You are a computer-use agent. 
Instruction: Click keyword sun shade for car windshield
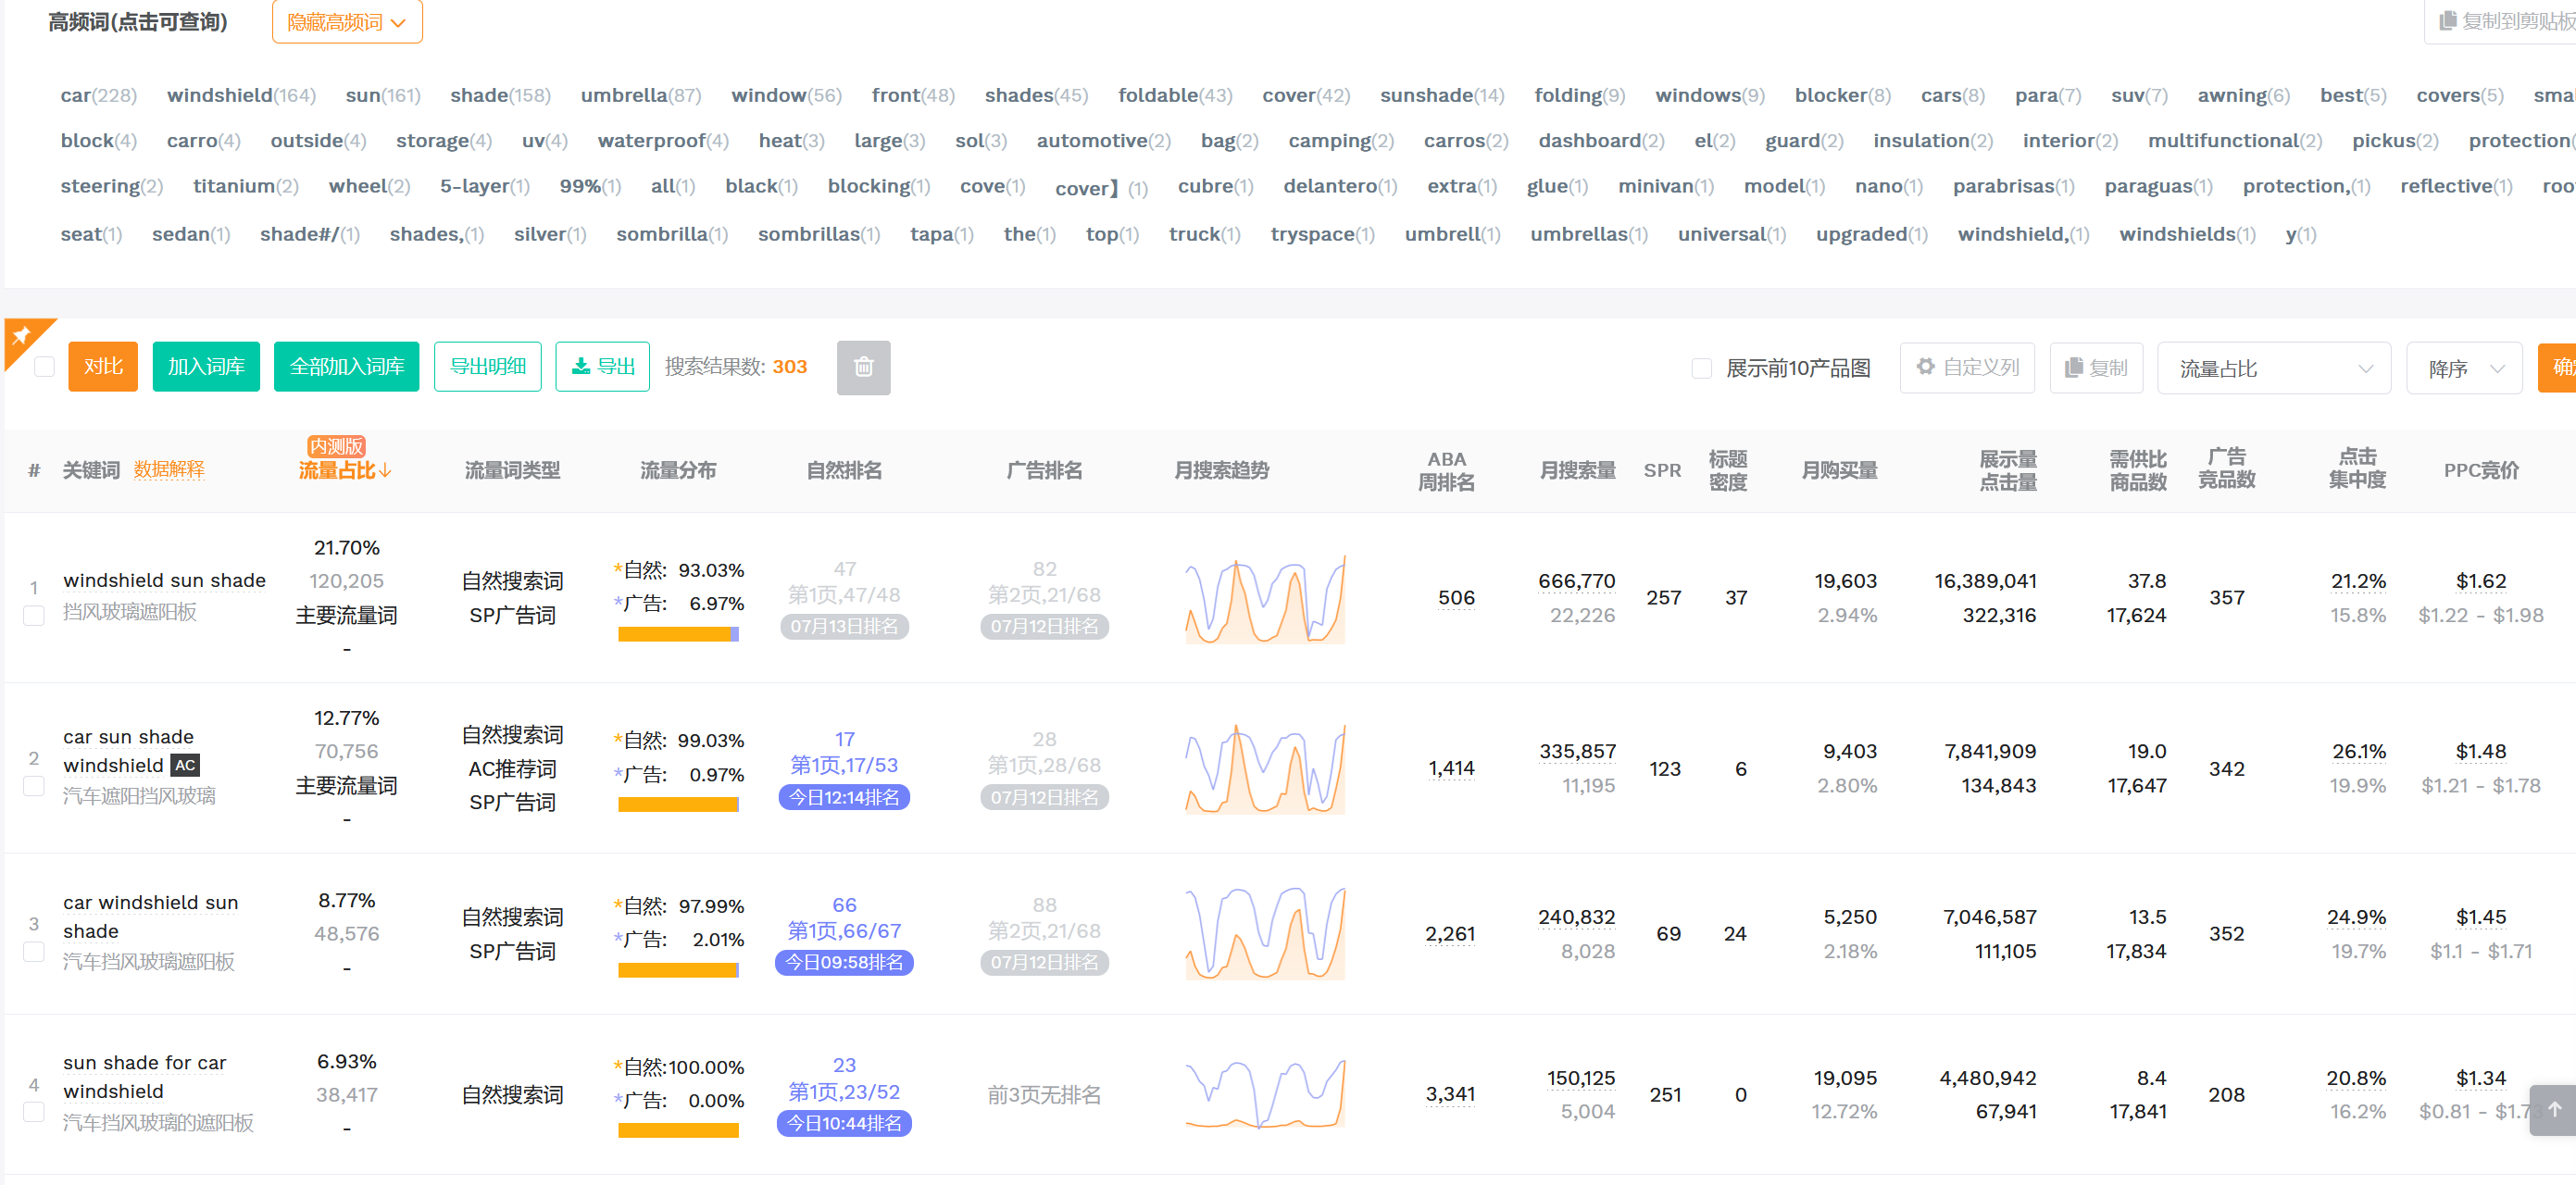pyautogui.click(x=145, y=1076)
